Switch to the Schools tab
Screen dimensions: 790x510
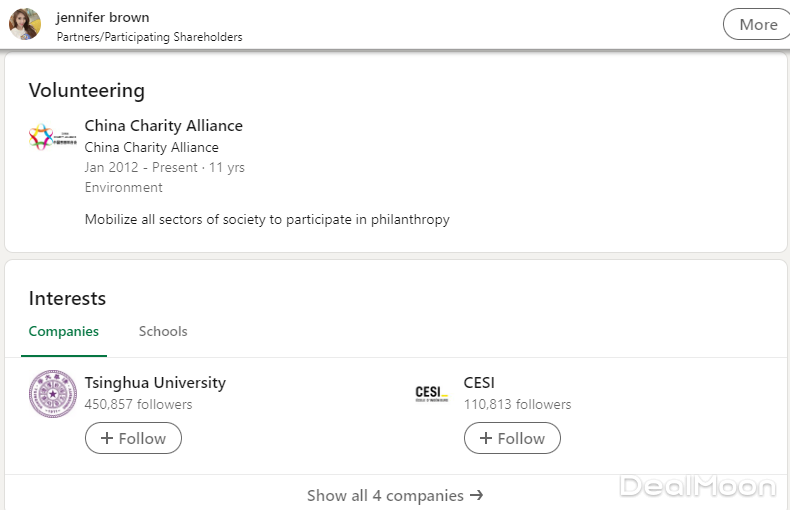(163, 331)
